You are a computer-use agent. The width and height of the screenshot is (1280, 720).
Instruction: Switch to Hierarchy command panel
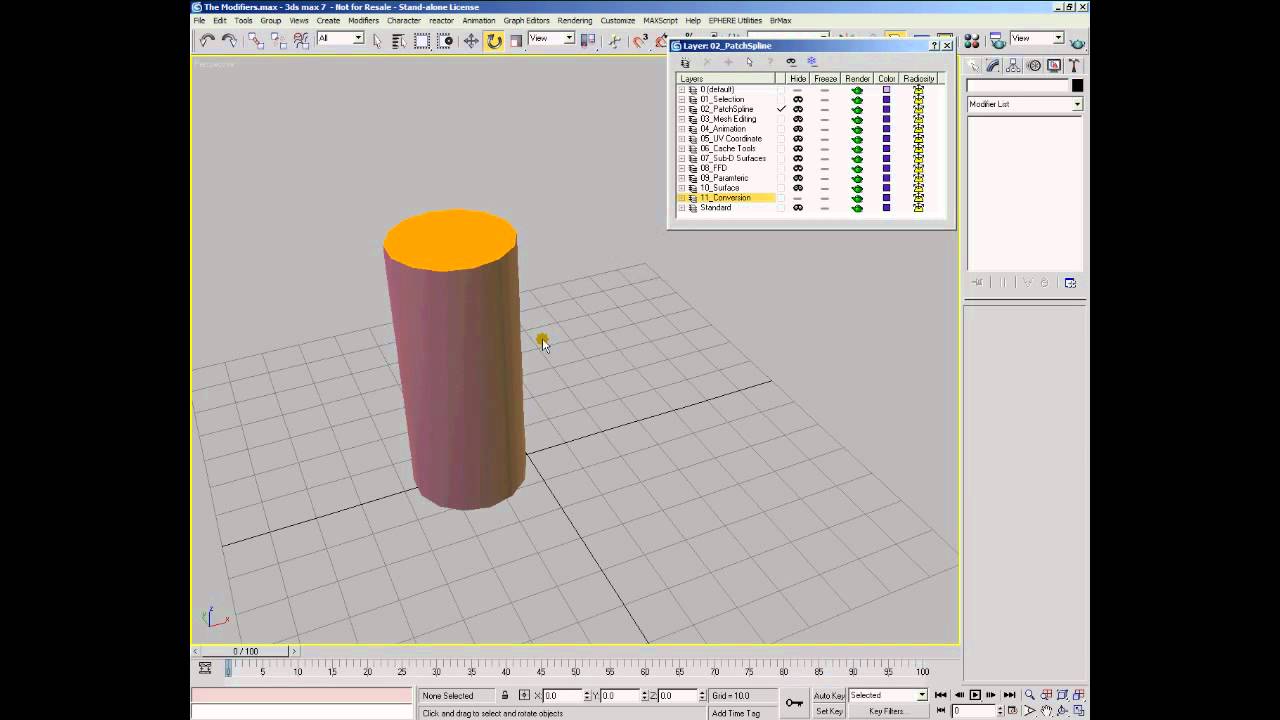(x=1013, y=66)
